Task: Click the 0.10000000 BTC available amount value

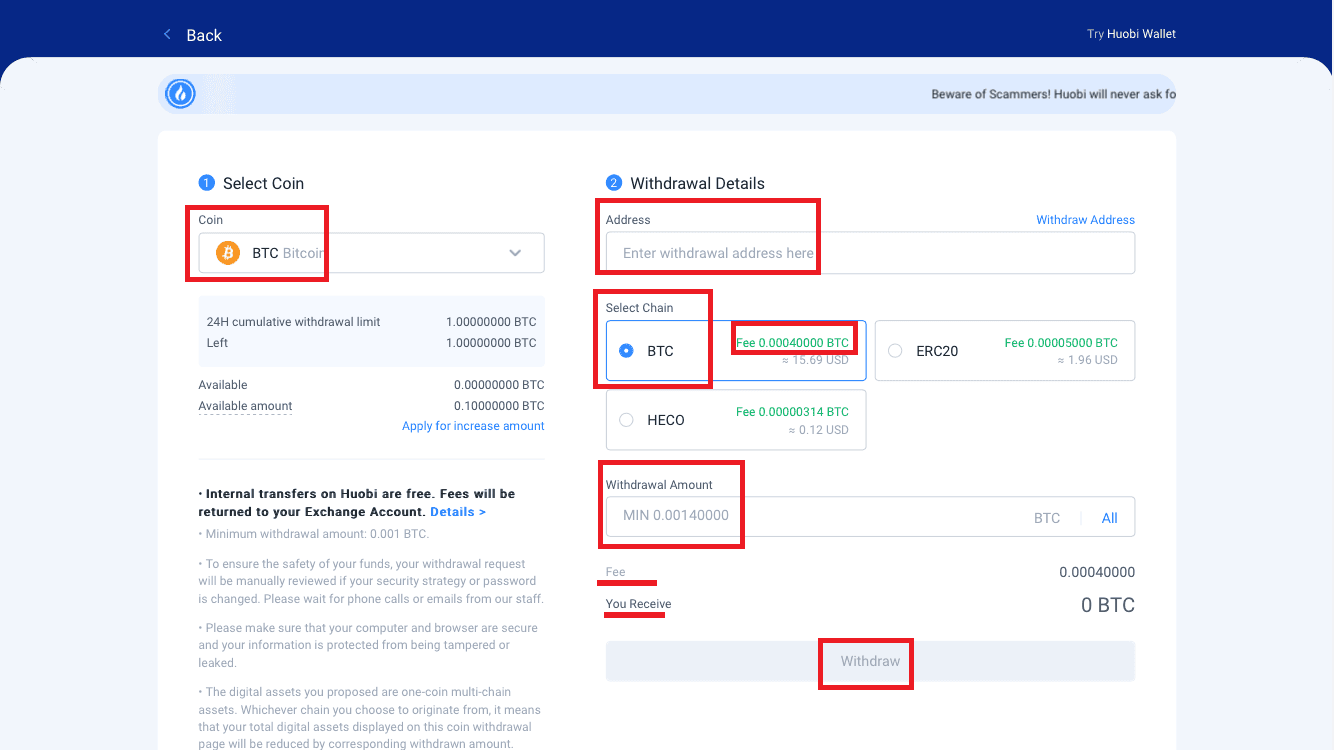Action: (x=499, y=406)
